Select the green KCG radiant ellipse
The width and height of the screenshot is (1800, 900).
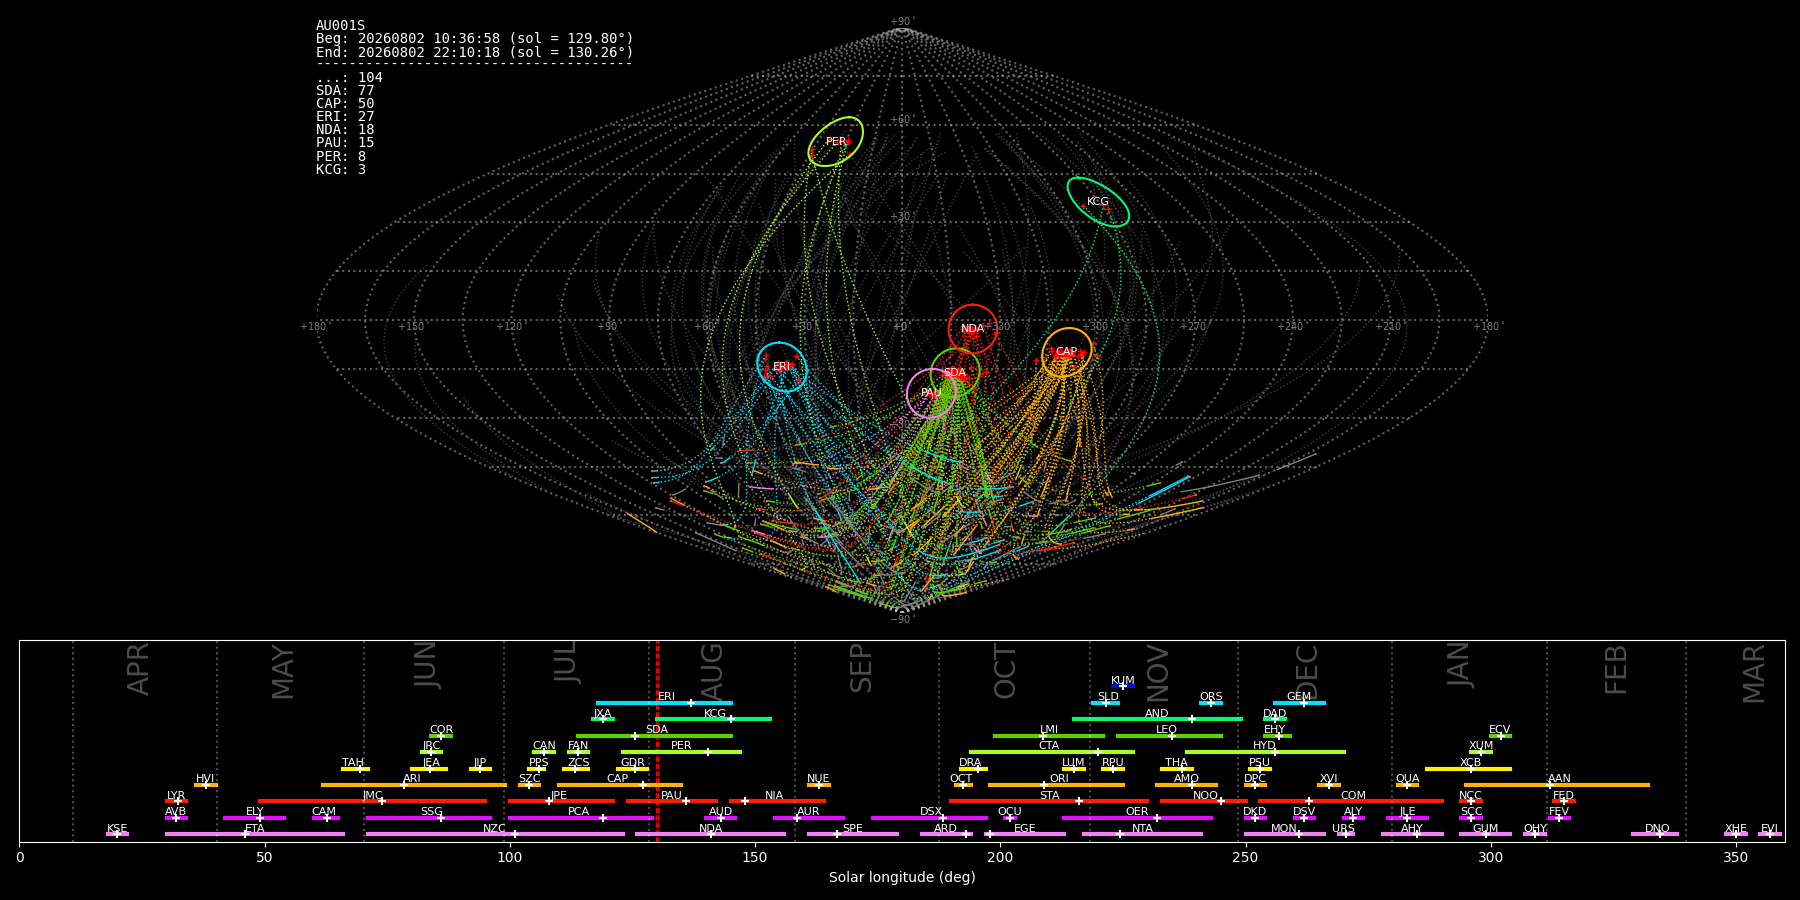[1098, 202]
